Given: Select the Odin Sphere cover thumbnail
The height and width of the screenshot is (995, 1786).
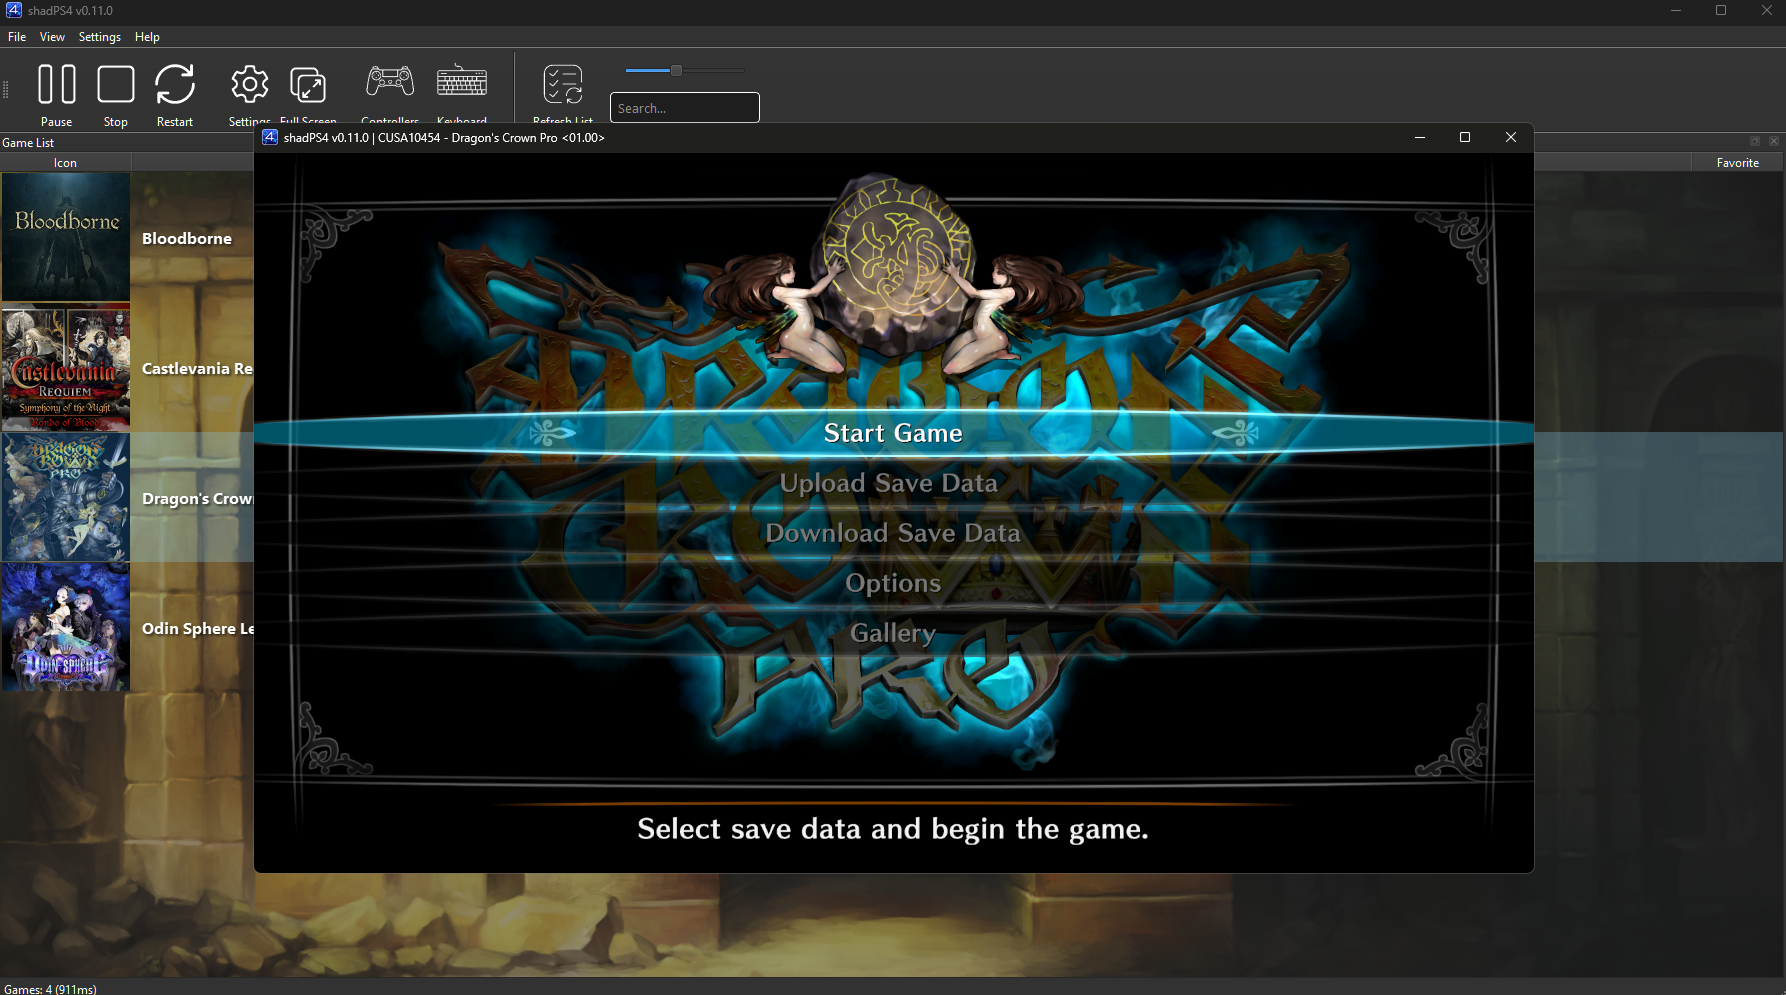Looking at the screenshot, I should point(66,627).
